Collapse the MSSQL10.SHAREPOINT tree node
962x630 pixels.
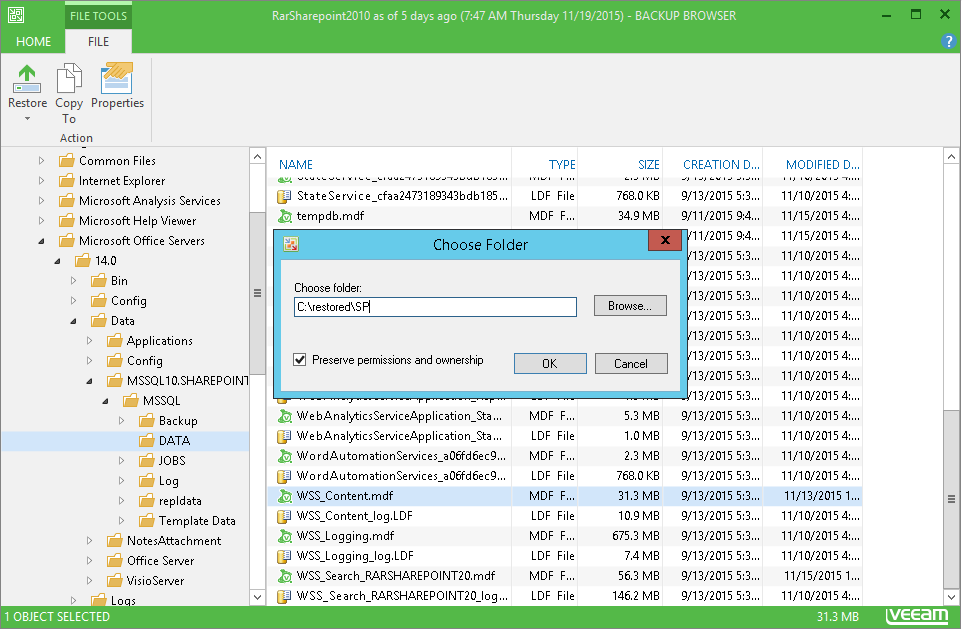click(89, 381)
